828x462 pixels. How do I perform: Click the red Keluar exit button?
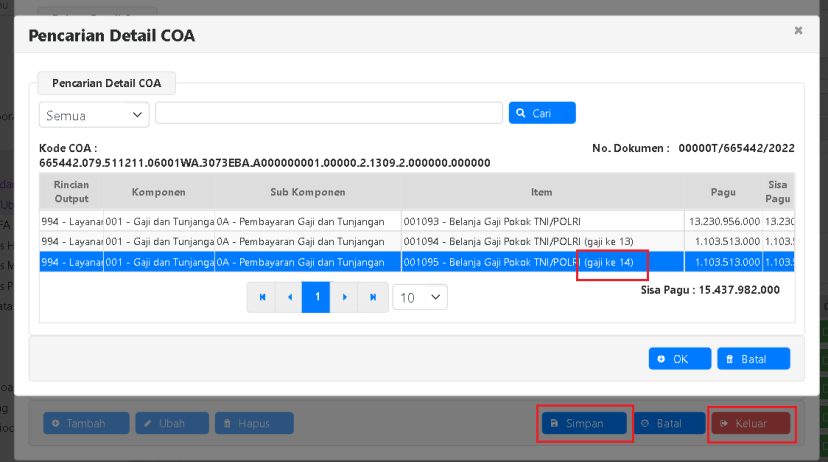tap(750, 423)
